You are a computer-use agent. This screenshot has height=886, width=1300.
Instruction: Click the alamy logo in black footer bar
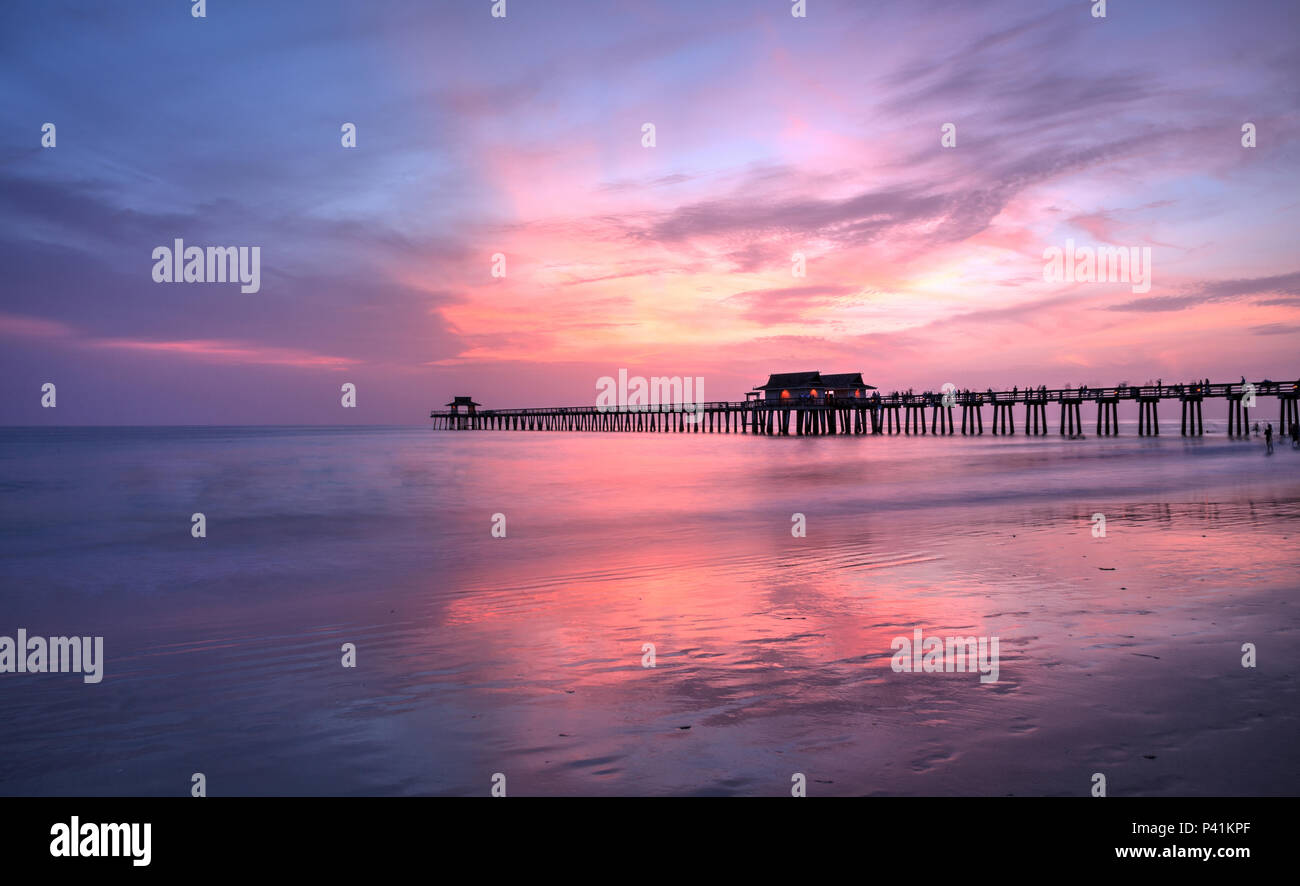coord(101,840)
